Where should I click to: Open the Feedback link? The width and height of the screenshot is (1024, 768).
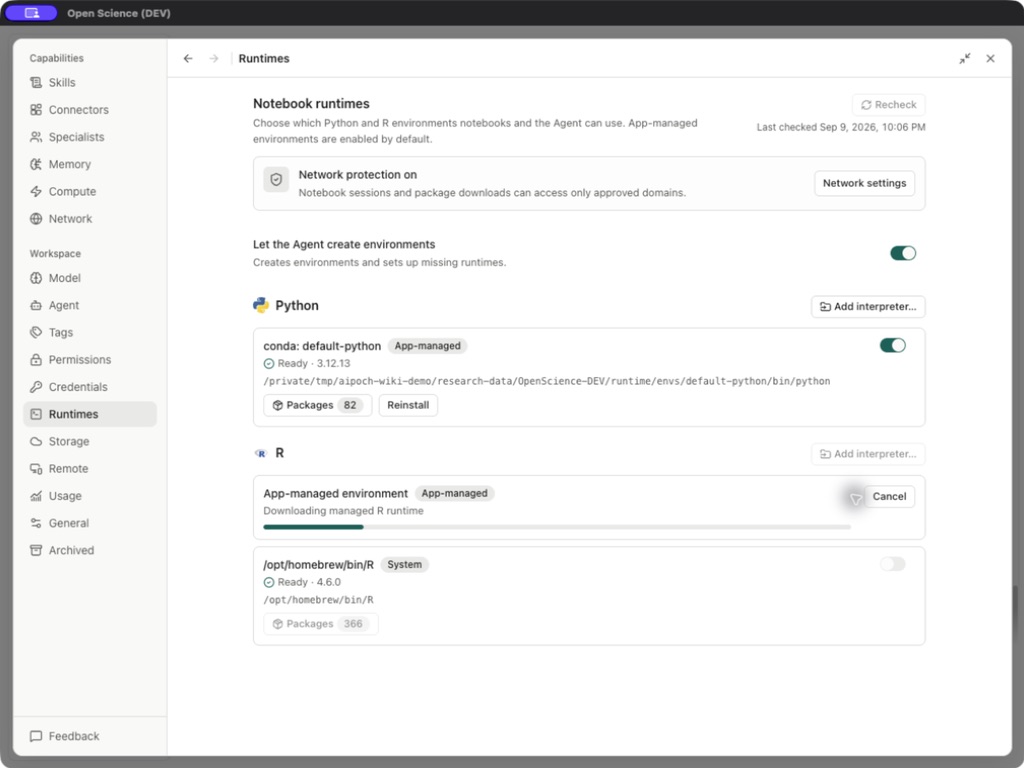click(x=65, y=736)
